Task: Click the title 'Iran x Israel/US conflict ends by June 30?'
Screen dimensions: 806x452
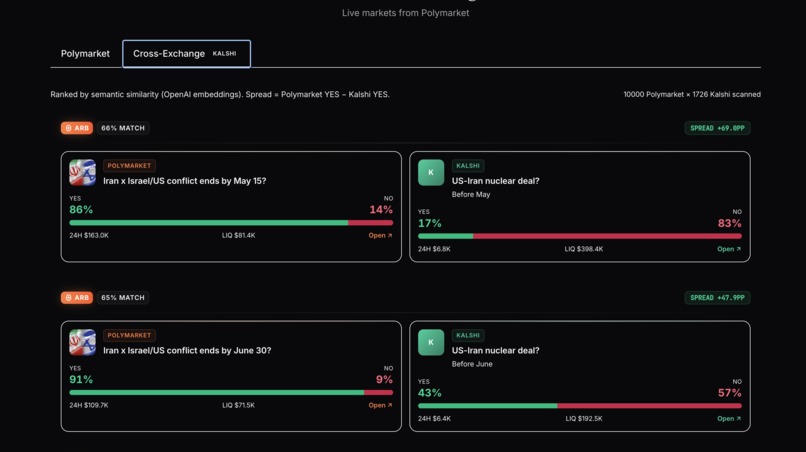Action: coord(187,351)
